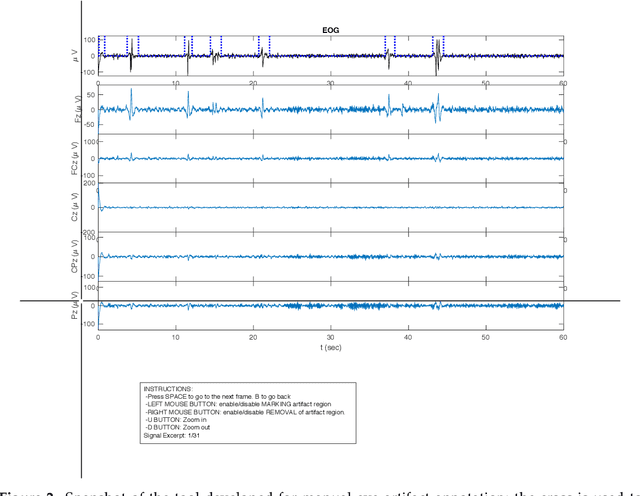Select the Pz channel y-axis label
The width and height of the screenshot is (640, 496).
(77, 305)
